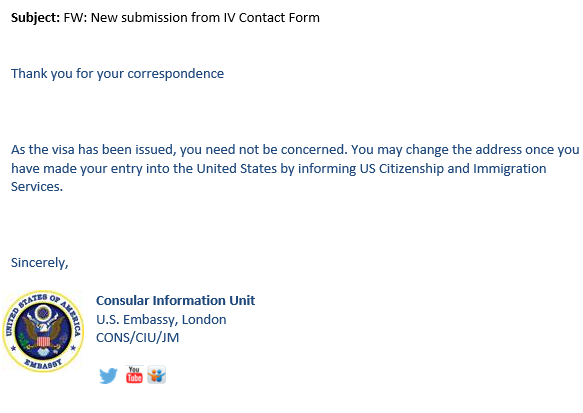The image size is (583, 413).
Task: Click the 'CONS/CIU/JM' reference code
Action: pyautogui.click(x=138, y=338)
